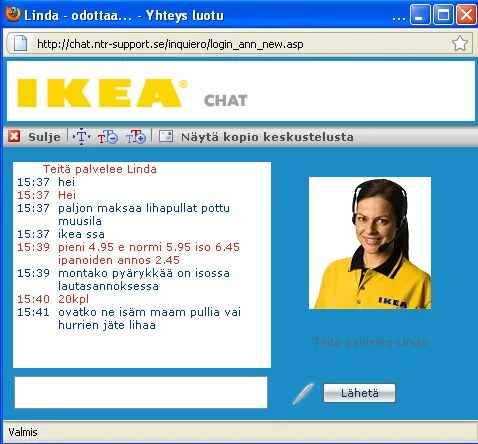Click the "20kpl" reply
Viewport: 478px width, 444px height.
(x=73, y=299)
